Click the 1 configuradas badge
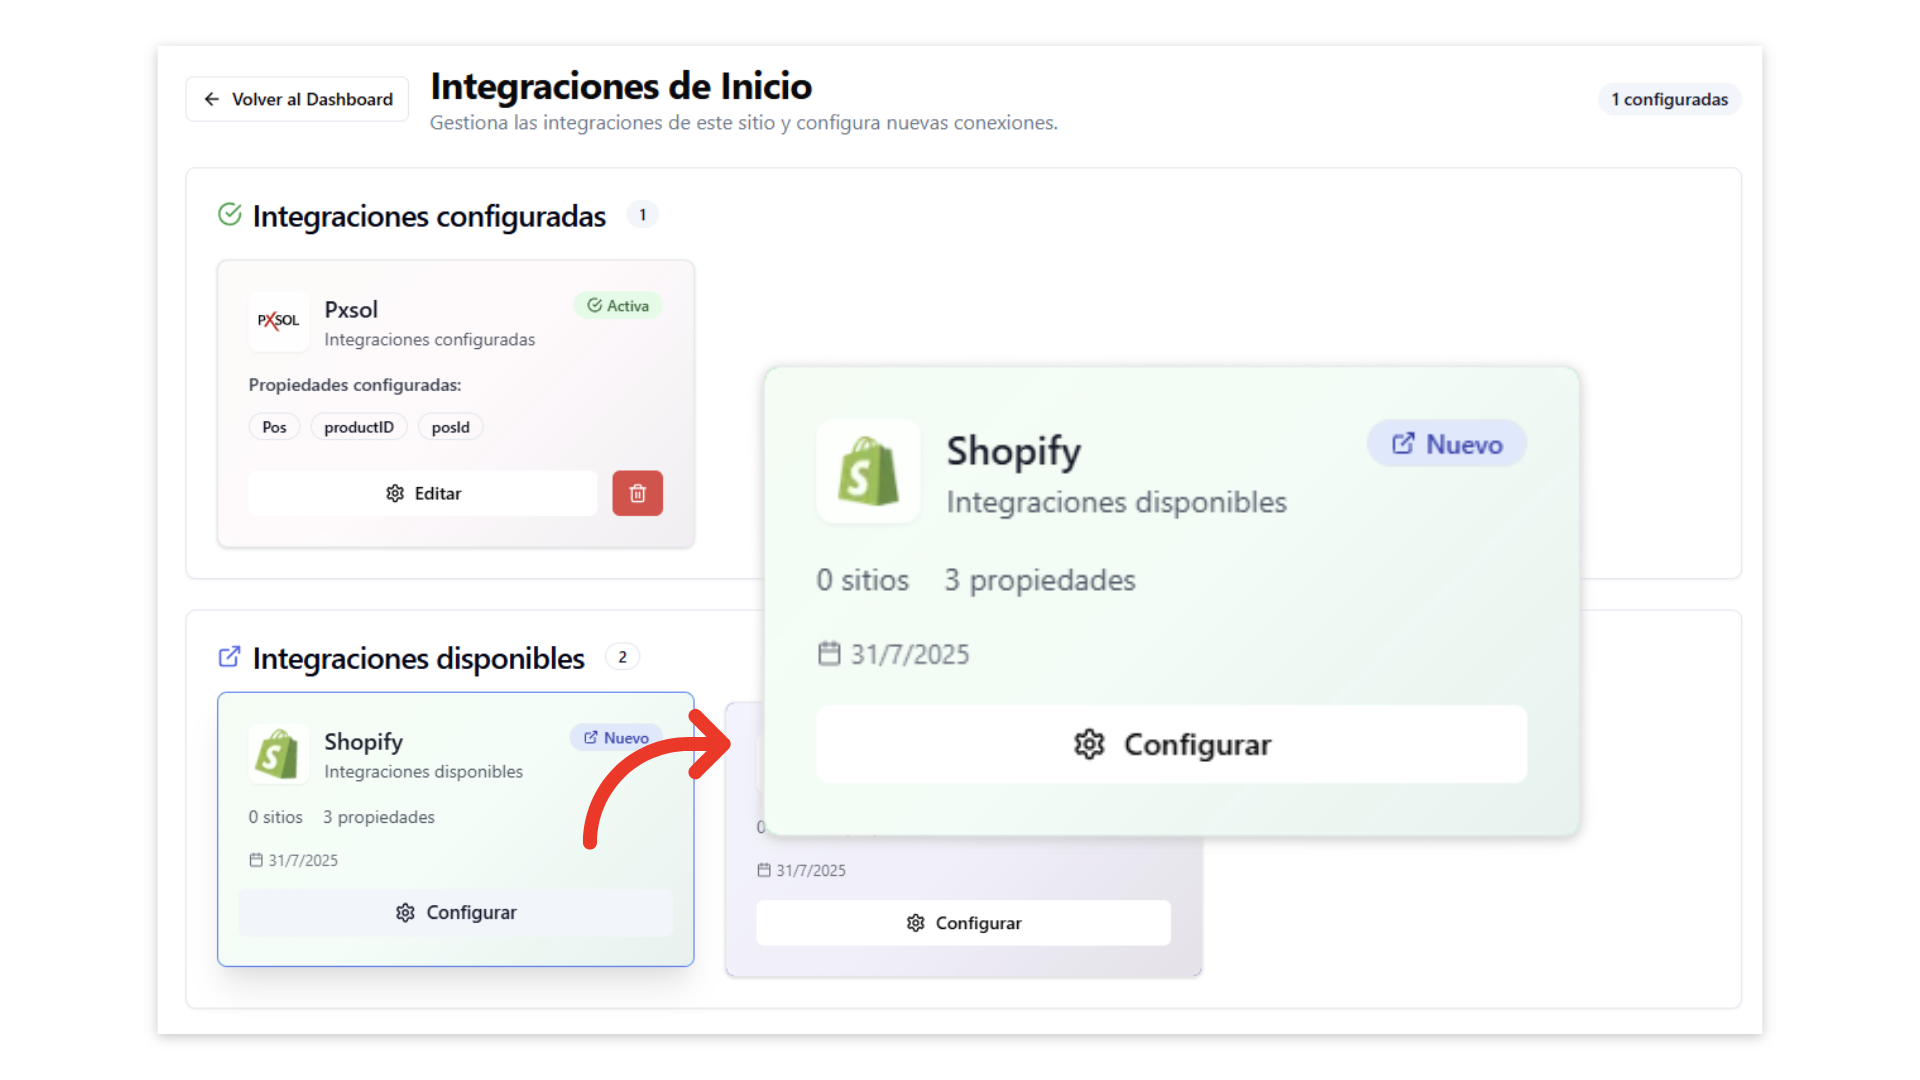This screenshot has height=1080, width=1920. (x=1668, y=99)
